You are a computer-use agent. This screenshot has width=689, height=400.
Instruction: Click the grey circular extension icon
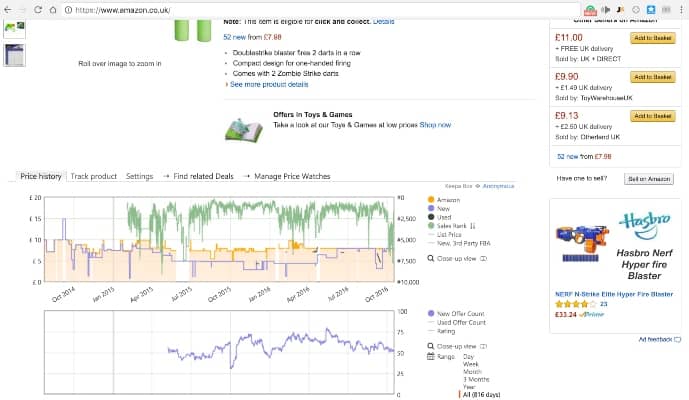[636, 10]
